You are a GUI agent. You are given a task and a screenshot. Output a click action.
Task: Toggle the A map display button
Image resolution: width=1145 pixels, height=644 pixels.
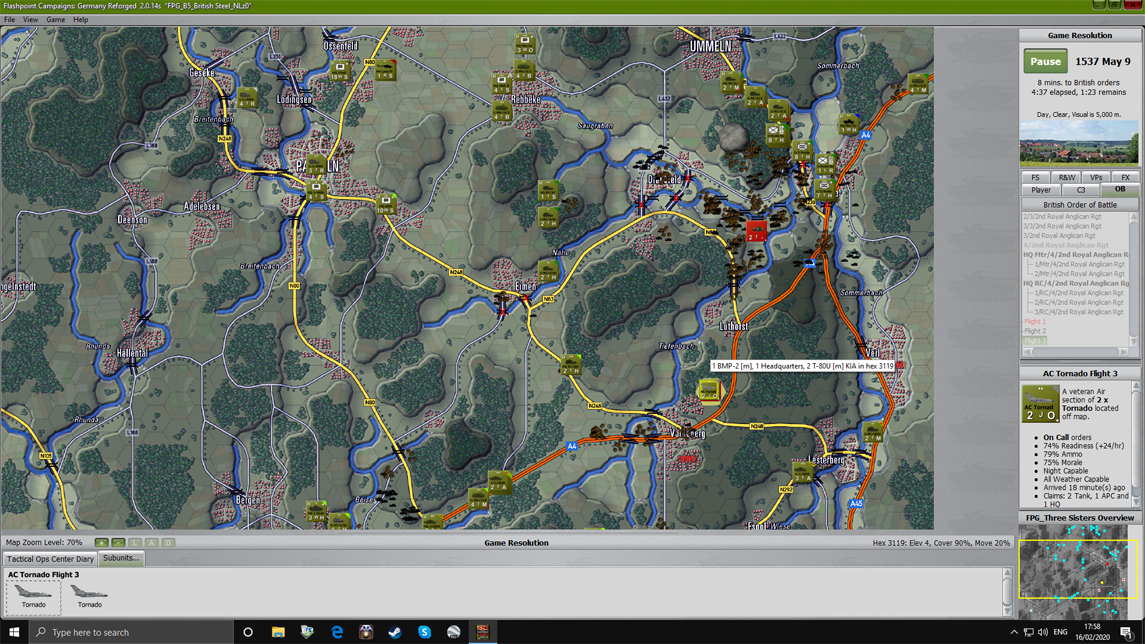click(x=151, y=543)
